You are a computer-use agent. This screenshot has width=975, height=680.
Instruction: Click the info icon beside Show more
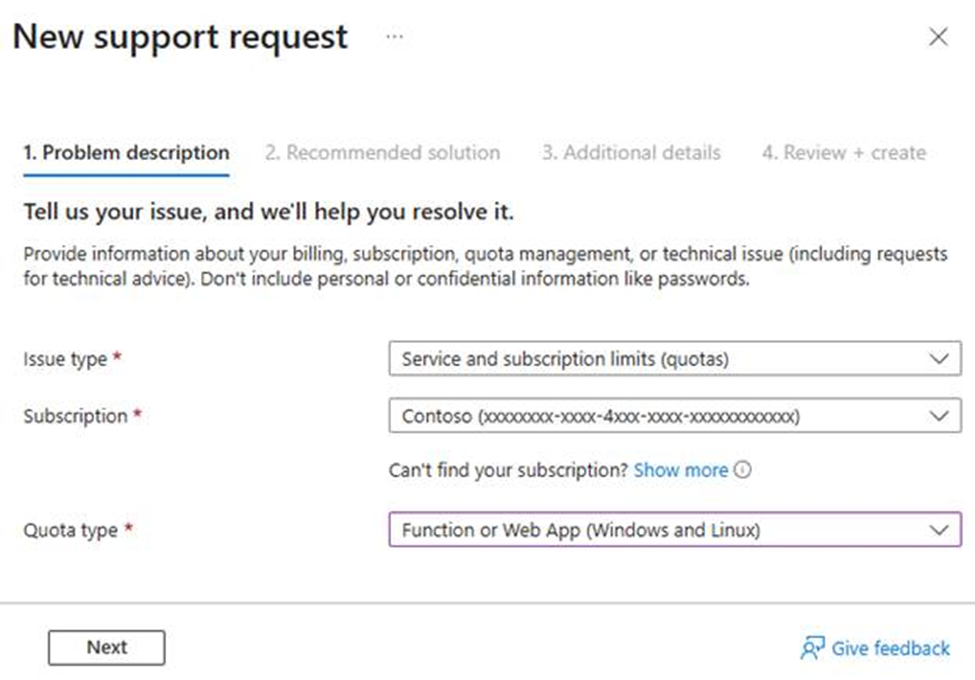coord(743,470)
